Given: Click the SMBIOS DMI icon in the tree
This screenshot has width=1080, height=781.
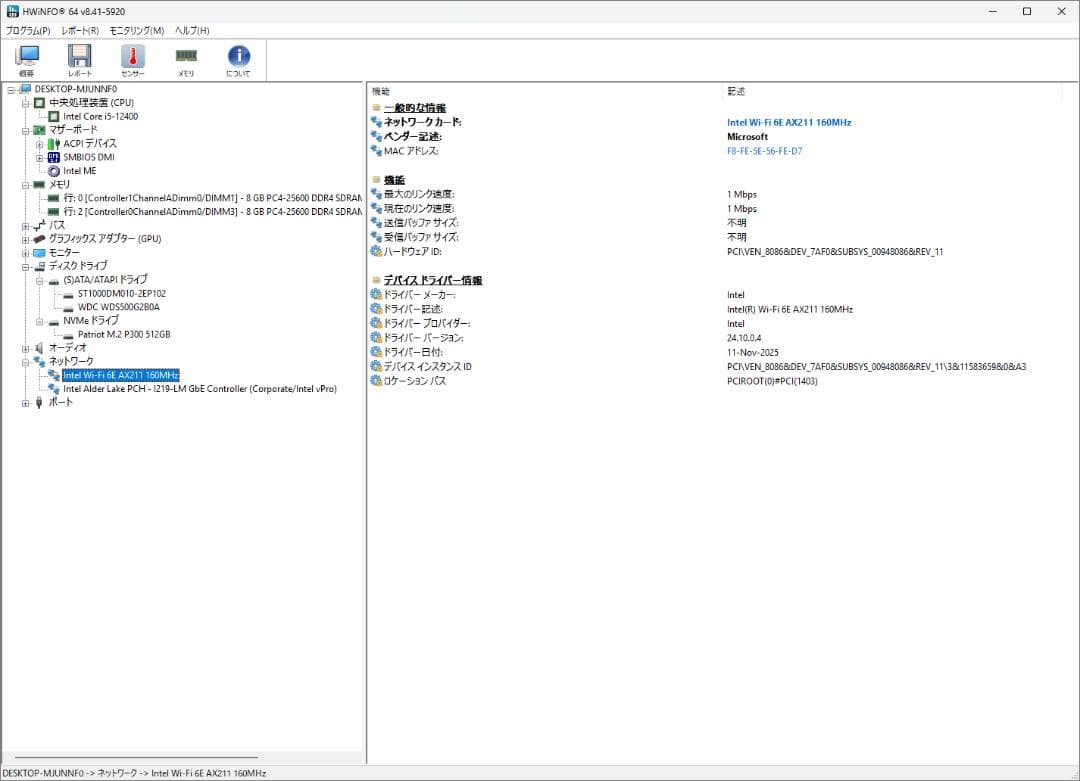Looking at the screenshot, I should point(51,157).
